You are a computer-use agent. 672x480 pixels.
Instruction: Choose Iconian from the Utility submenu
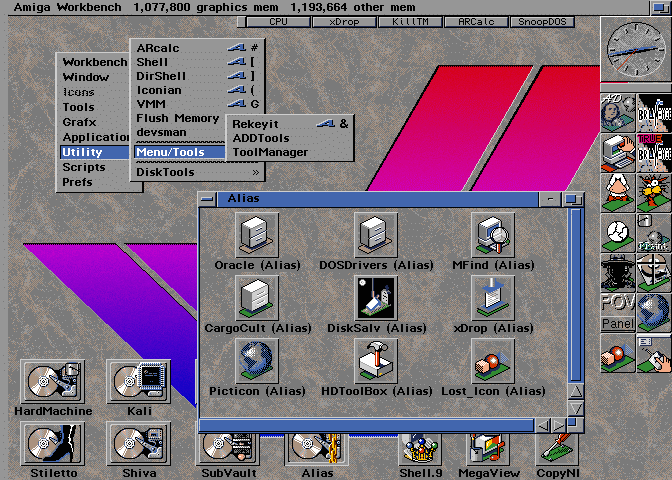(x=198, y=90)
